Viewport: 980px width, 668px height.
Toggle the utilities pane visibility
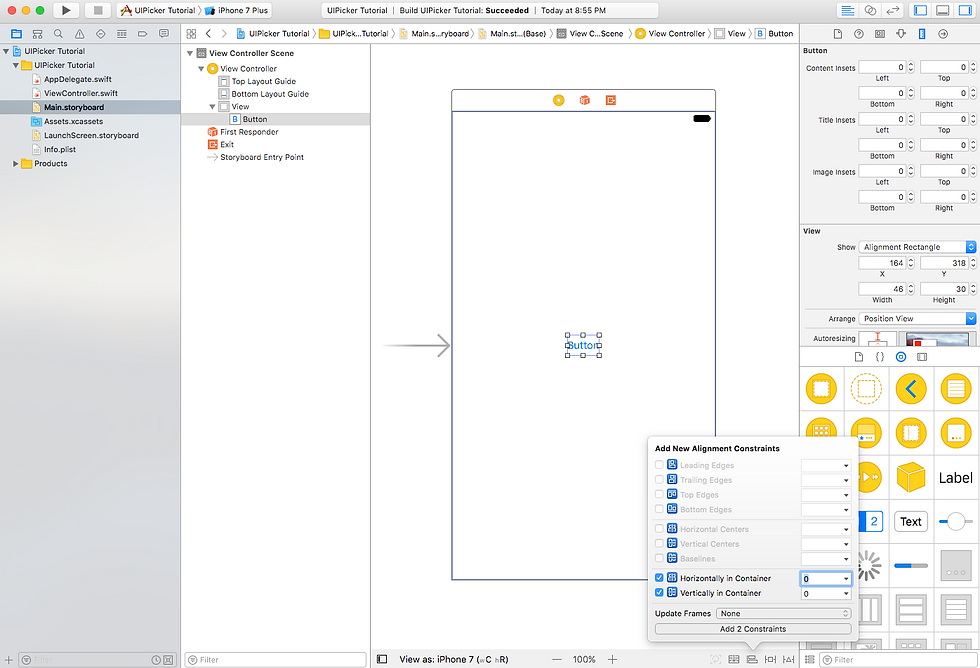click(x=966, y=10)
